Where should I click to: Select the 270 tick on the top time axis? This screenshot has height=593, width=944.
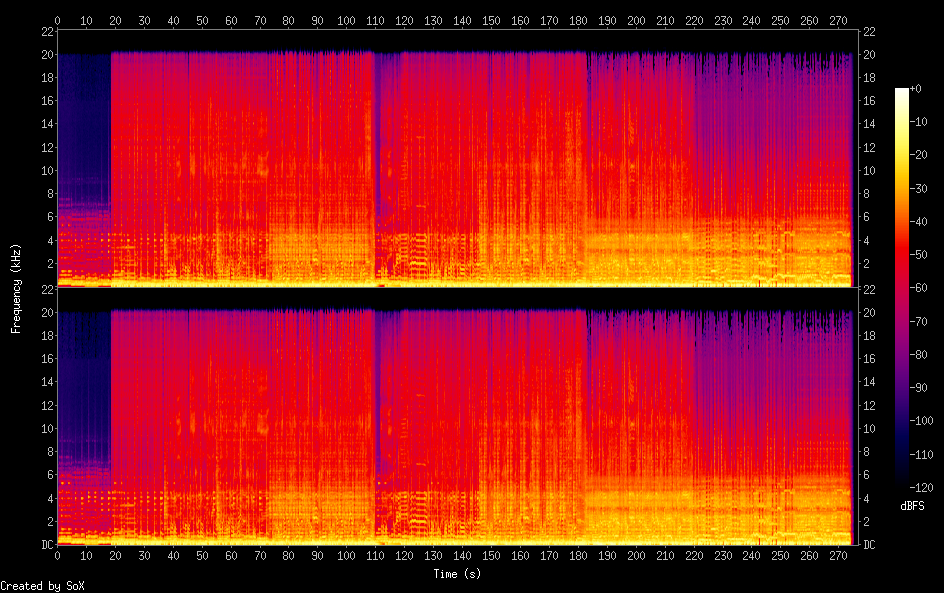838,20
